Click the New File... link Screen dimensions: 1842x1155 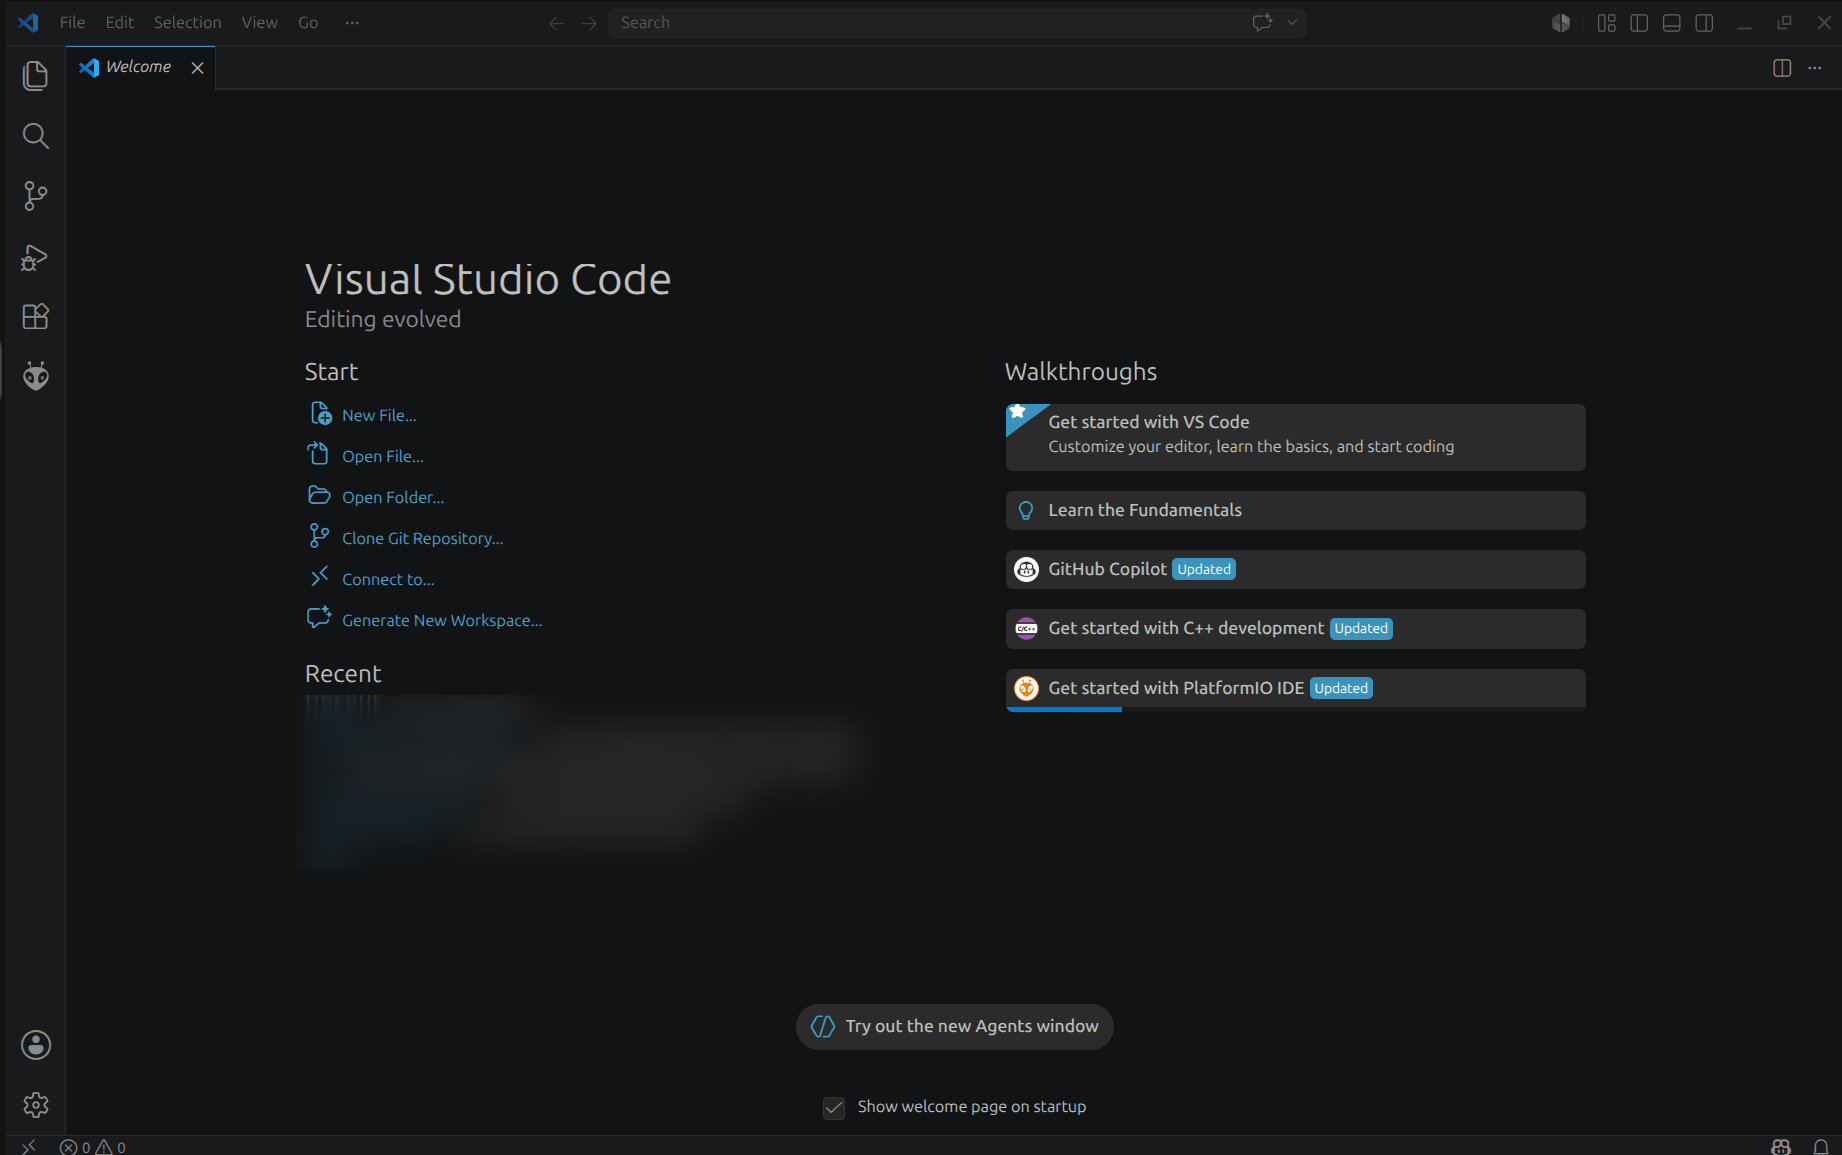click(x=379, y=415)
